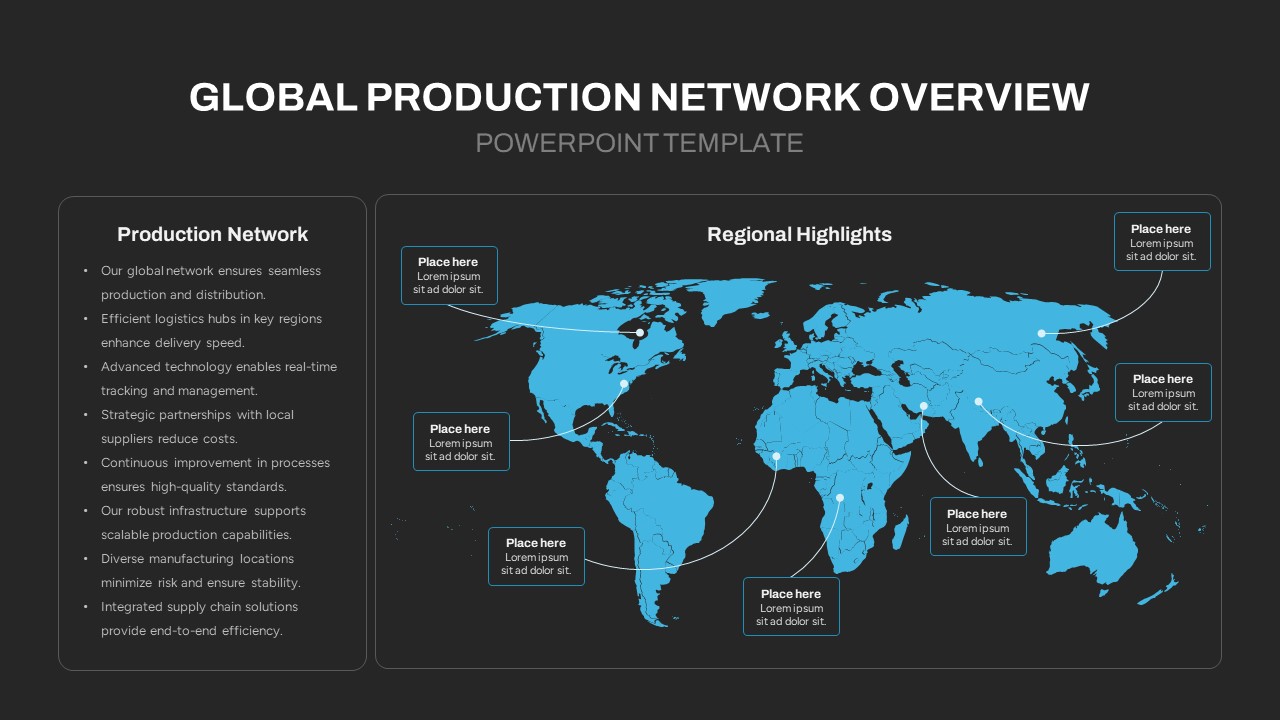
Task: Select 'Place here' callout linked to Canada marker
Action: click(x=449, y=275)
